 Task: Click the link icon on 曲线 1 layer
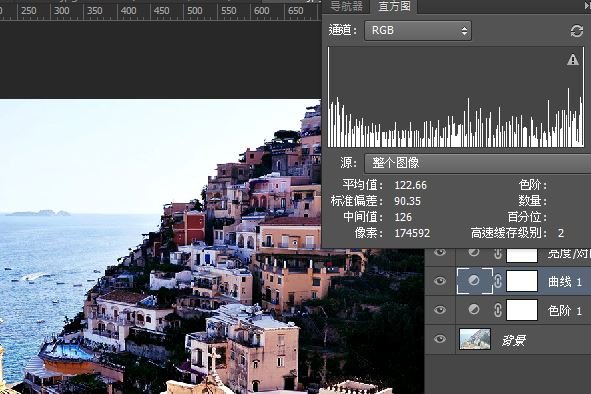tap(498, 281)
